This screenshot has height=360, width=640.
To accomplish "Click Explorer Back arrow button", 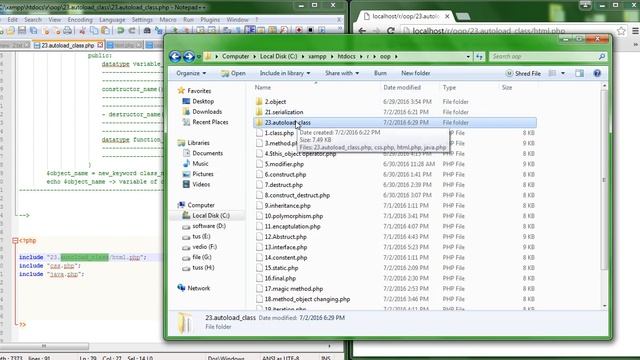I will pyautogui.click(x=175, y=56).
